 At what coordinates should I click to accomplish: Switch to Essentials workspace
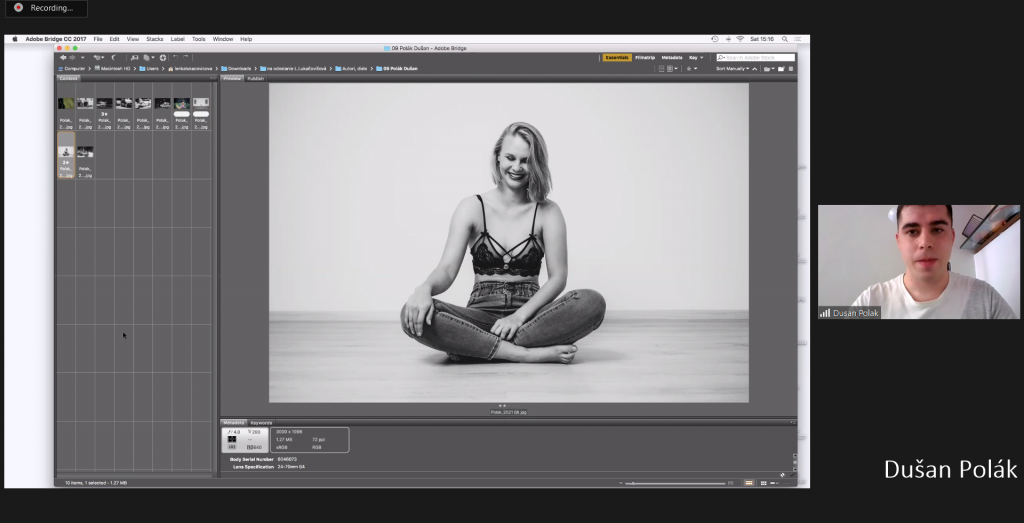coord(617,57)
